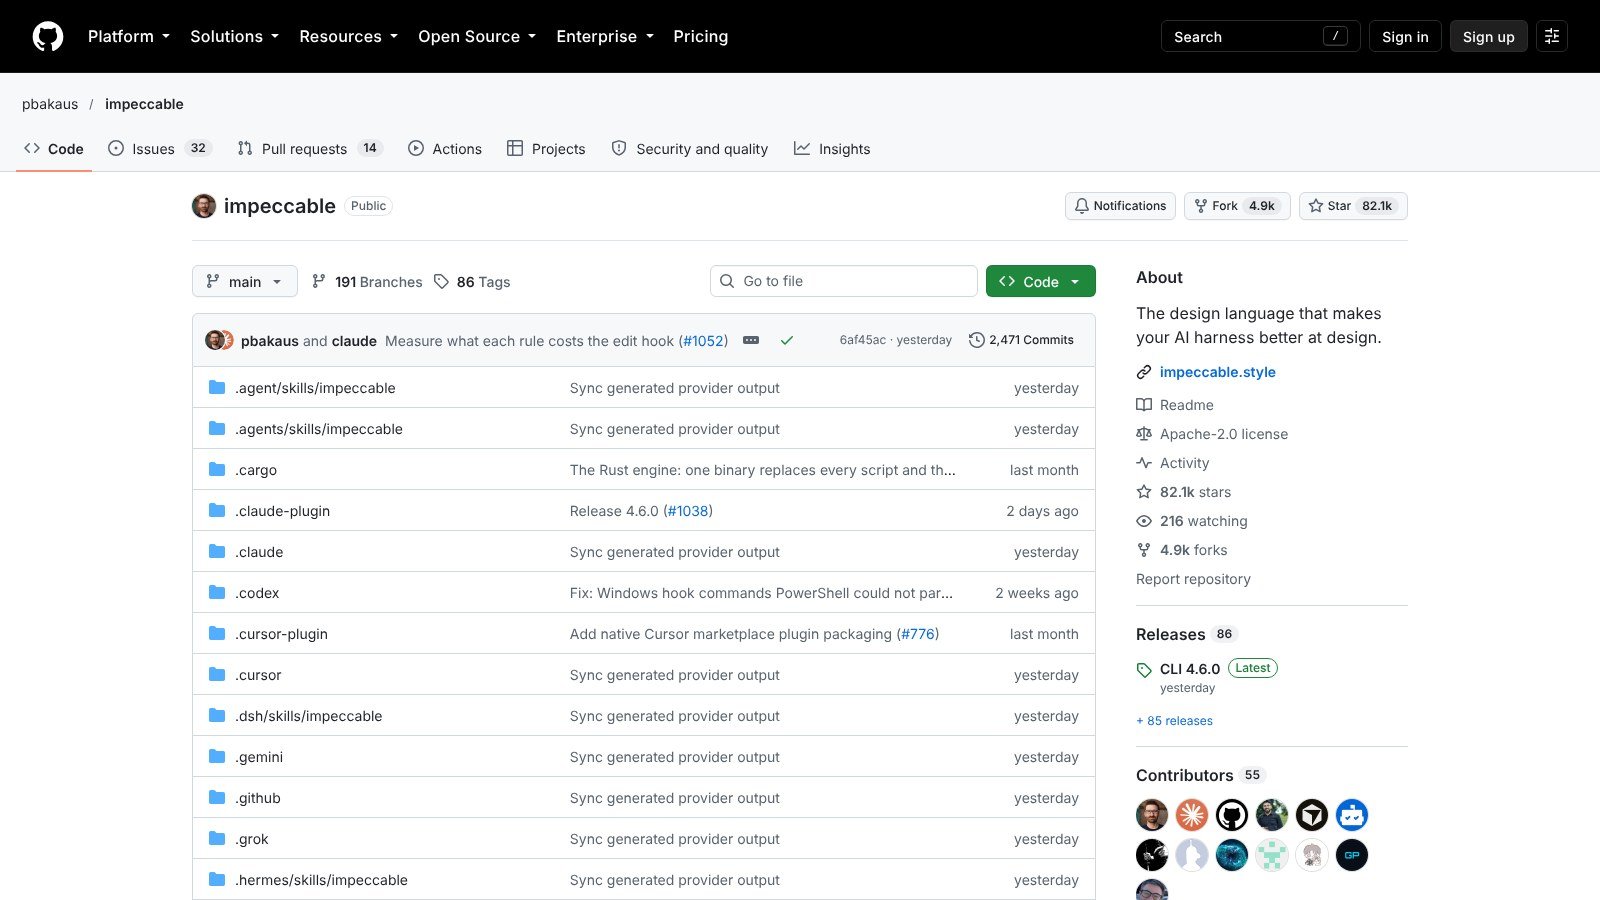Click the star icon next to 82.1k stars
This screenshot has height=900, width=1600.
click(x=1144, y=492)
